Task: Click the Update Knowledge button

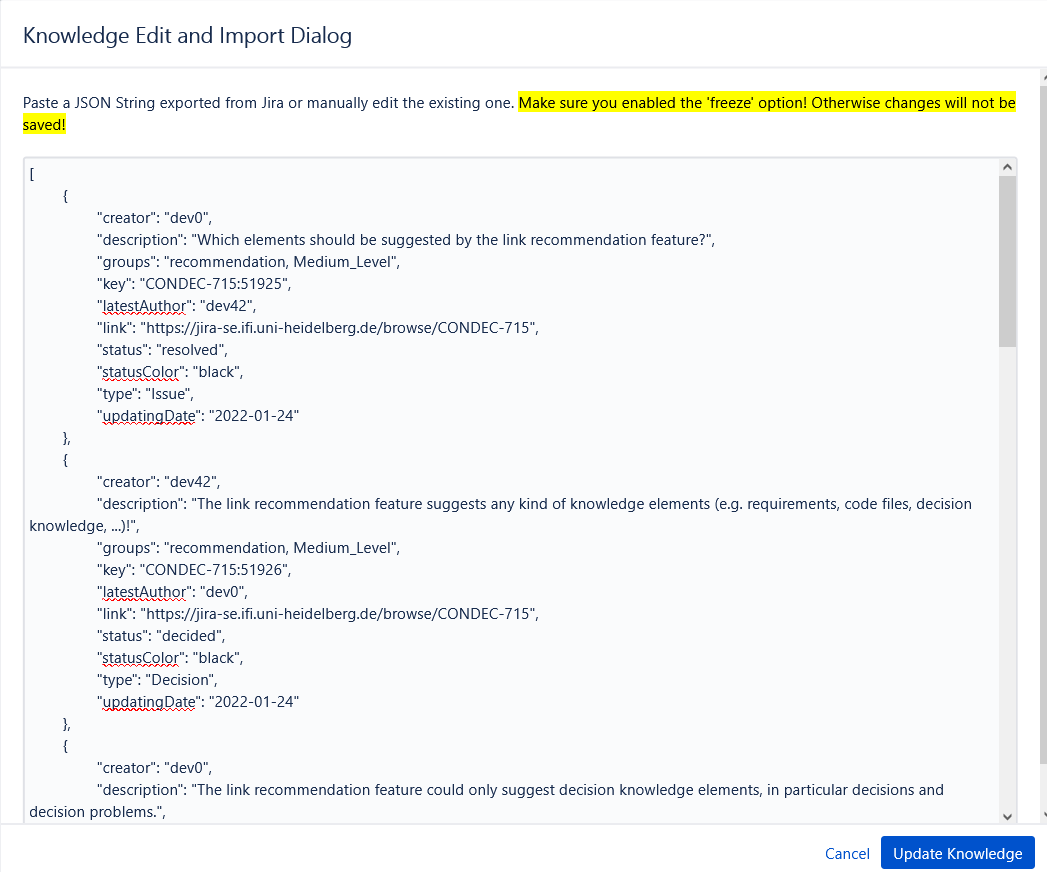Action: point(957,853)
